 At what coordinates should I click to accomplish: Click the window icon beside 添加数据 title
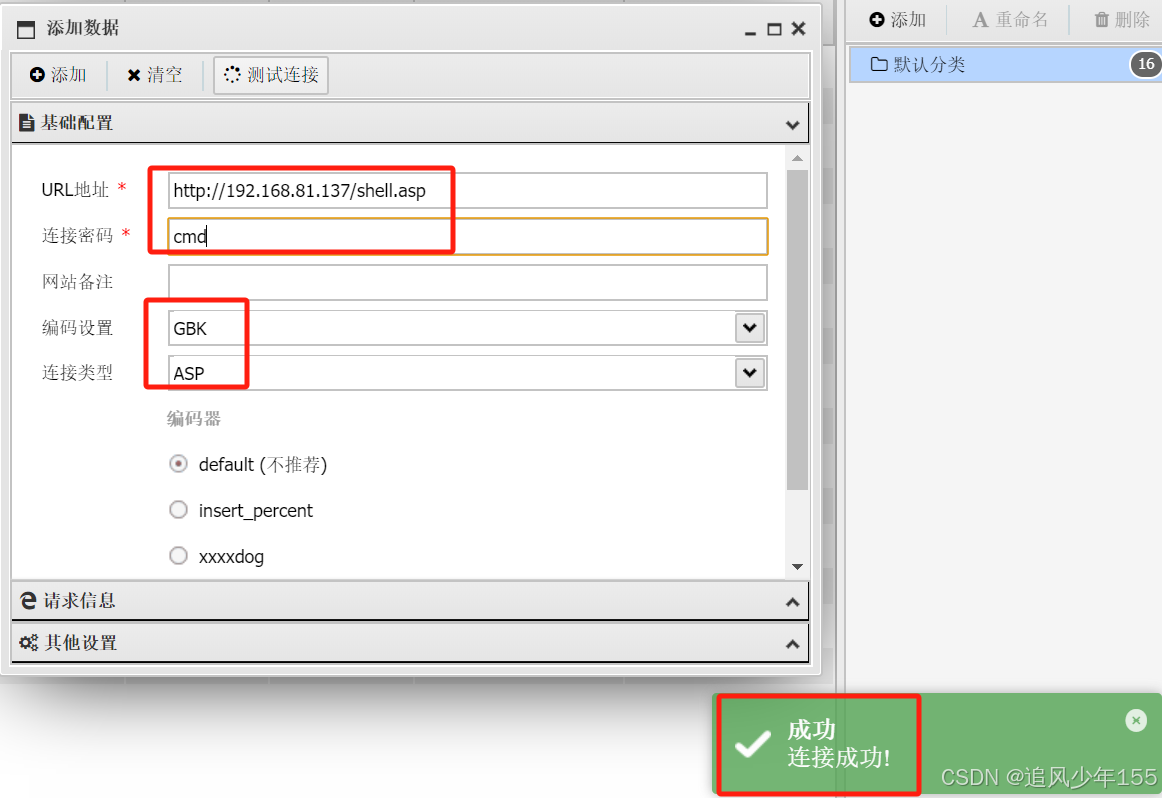click(x=26, y=30)
